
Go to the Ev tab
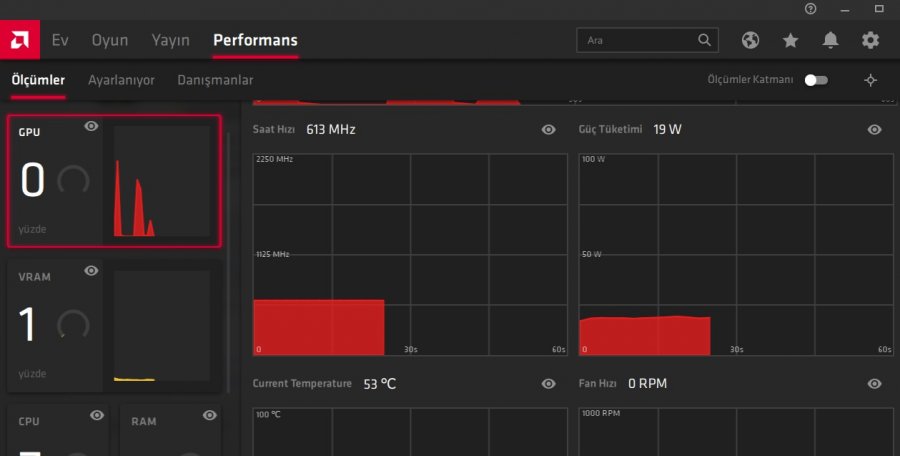pos(60,40)
